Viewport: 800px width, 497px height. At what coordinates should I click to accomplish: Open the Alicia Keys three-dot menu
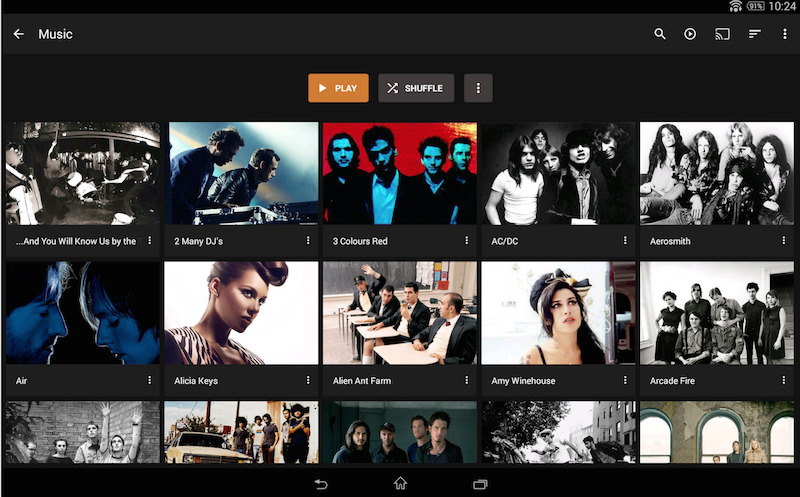point(308,380)
